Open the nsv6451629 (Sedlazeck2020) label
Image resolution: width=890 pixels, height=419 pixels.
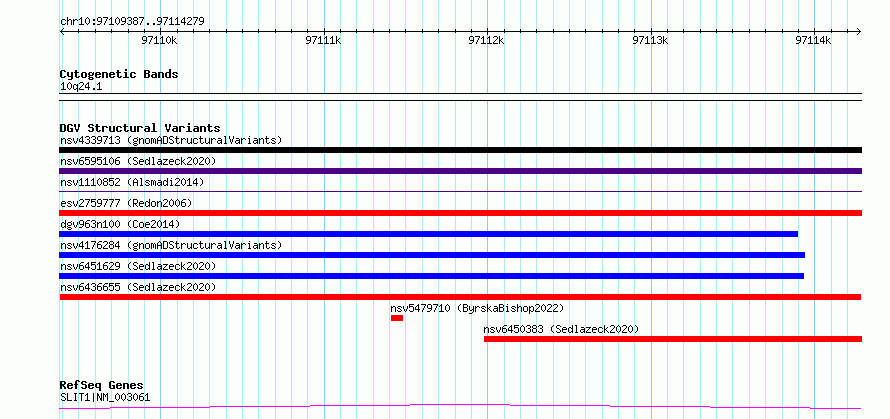(138, 266)
